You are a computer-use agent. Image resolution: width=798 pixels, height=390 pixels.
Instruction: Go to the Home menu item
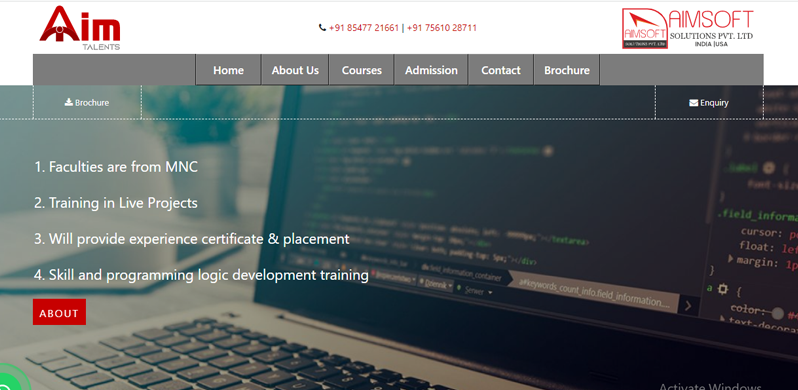[229, 70]
